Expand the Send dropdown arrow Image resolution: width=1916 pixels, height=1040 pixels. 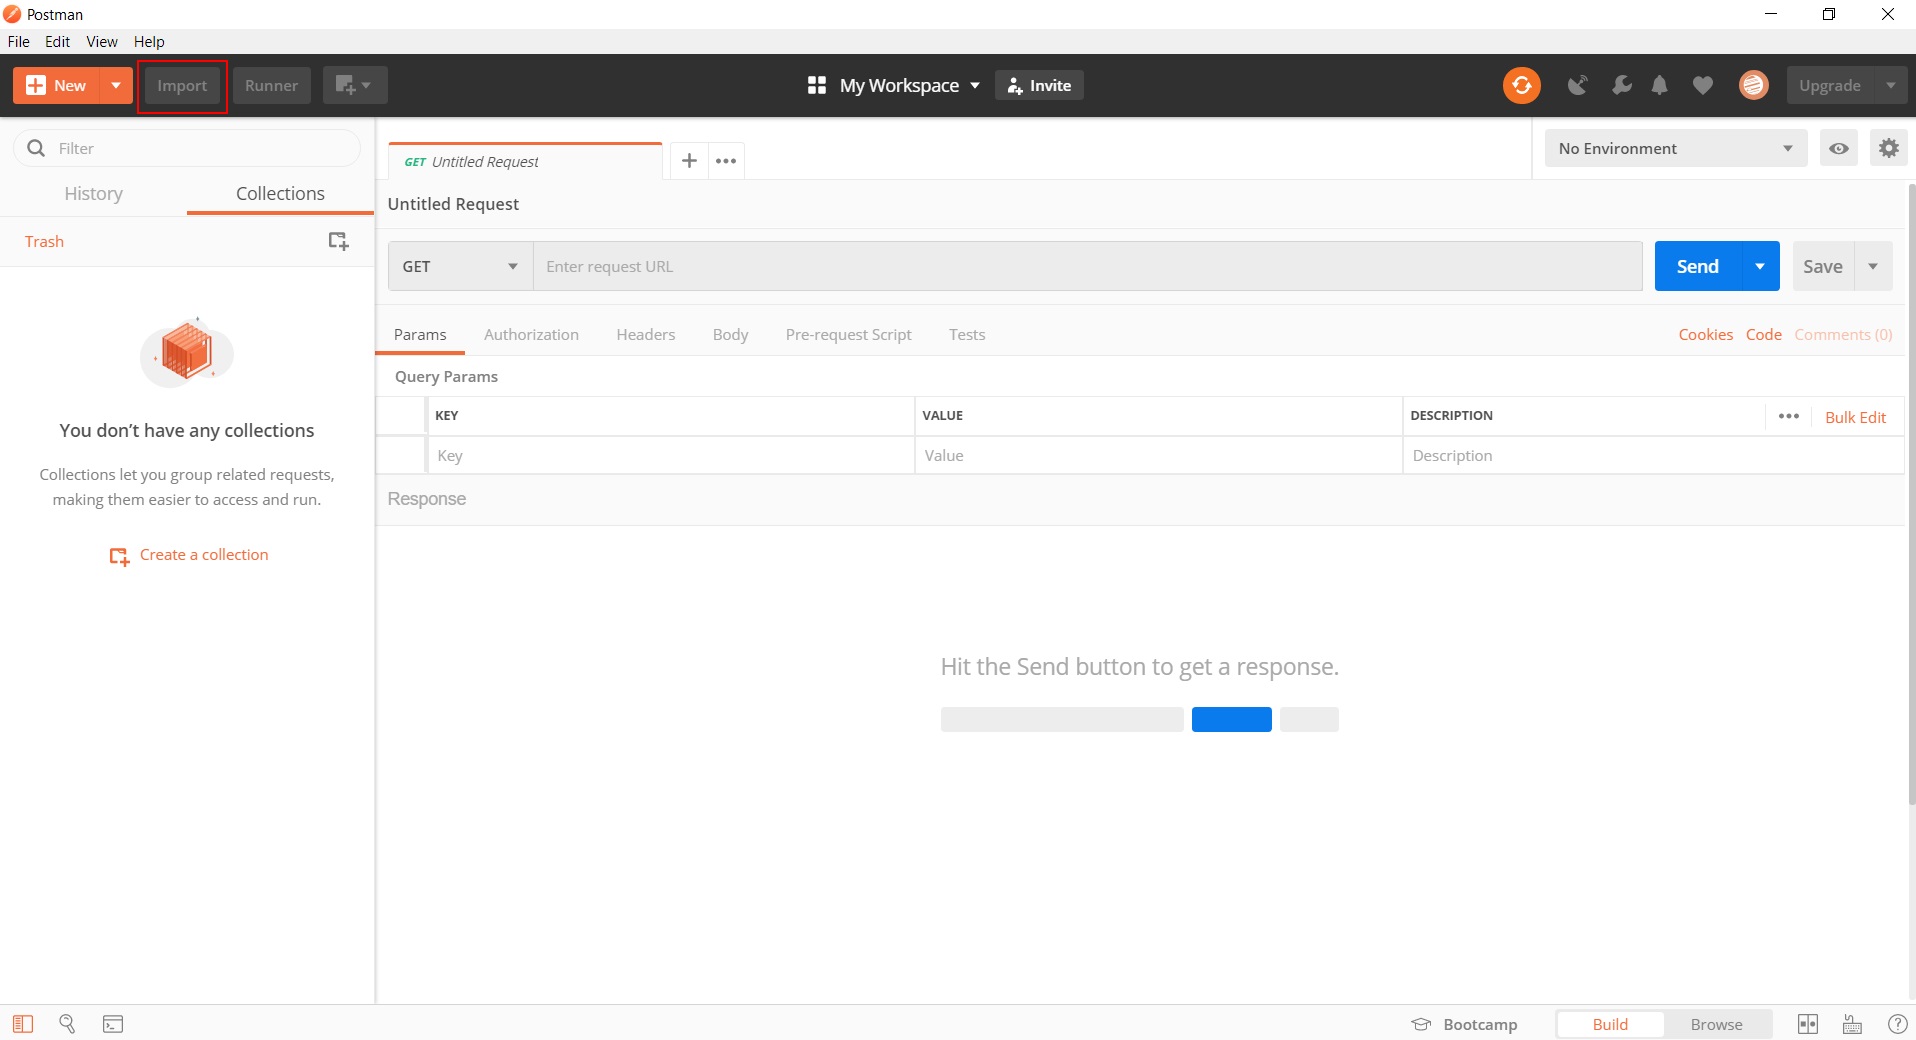click(x=1760, y=266)
